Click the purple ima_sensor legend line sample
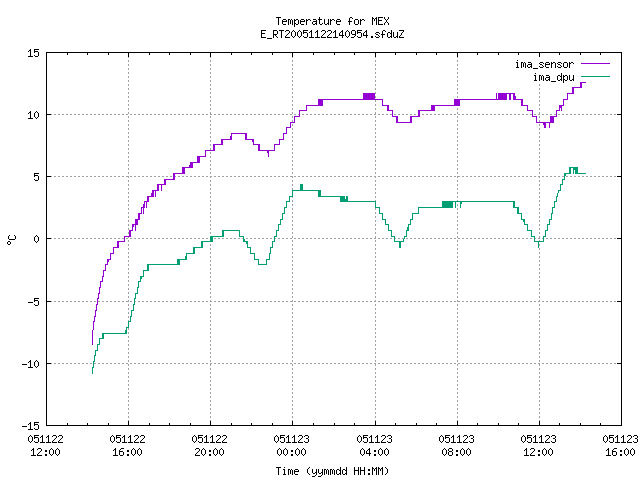The width and height of the screenshot is (640, 480). point(596,64)
